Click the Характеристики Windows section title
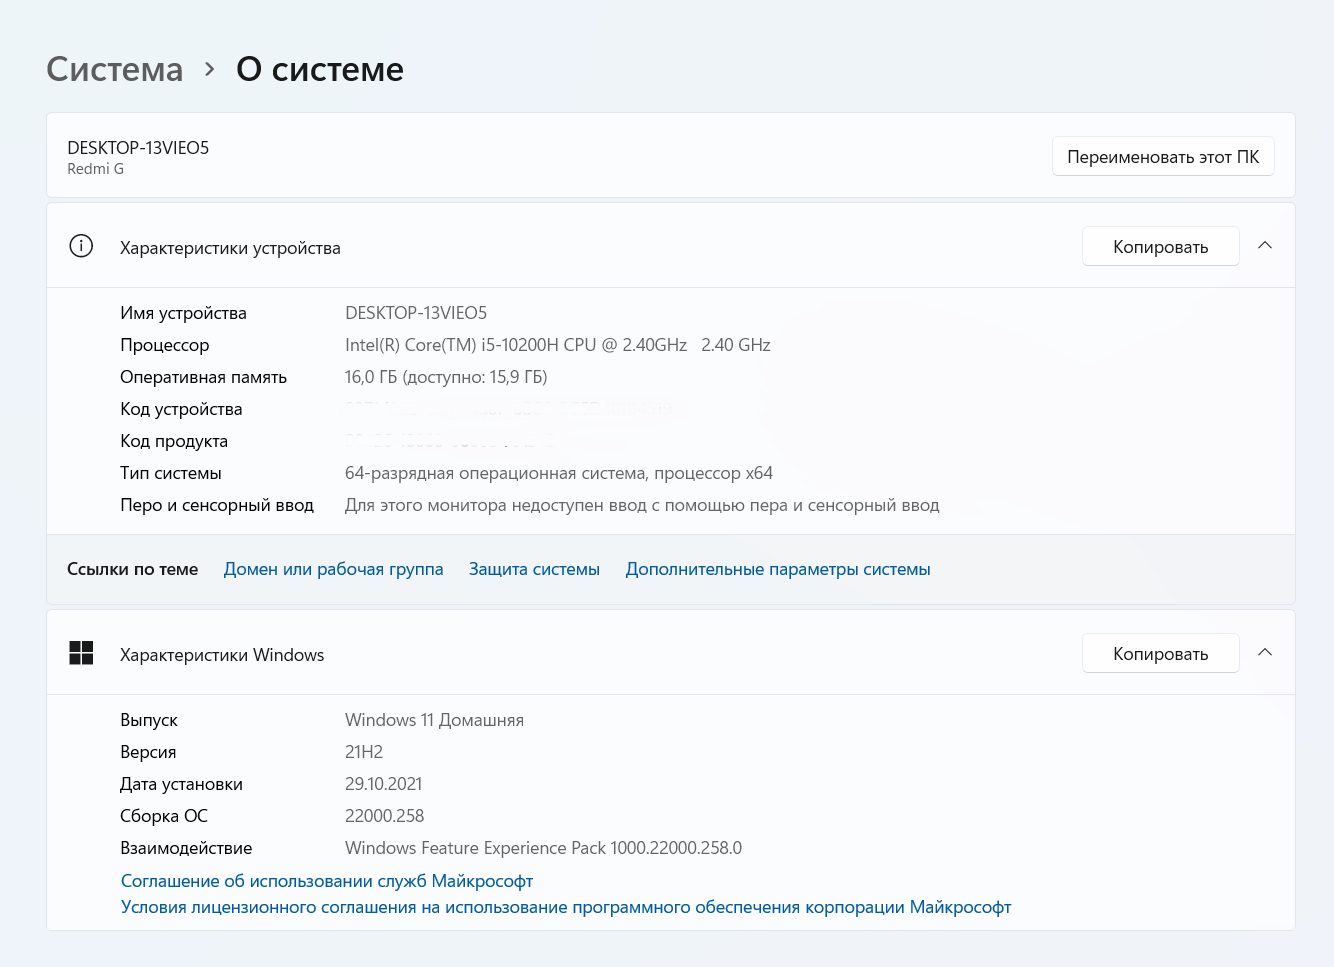Image resolution: width=1334 pixels, height=967 pixels. click(222, 655)
